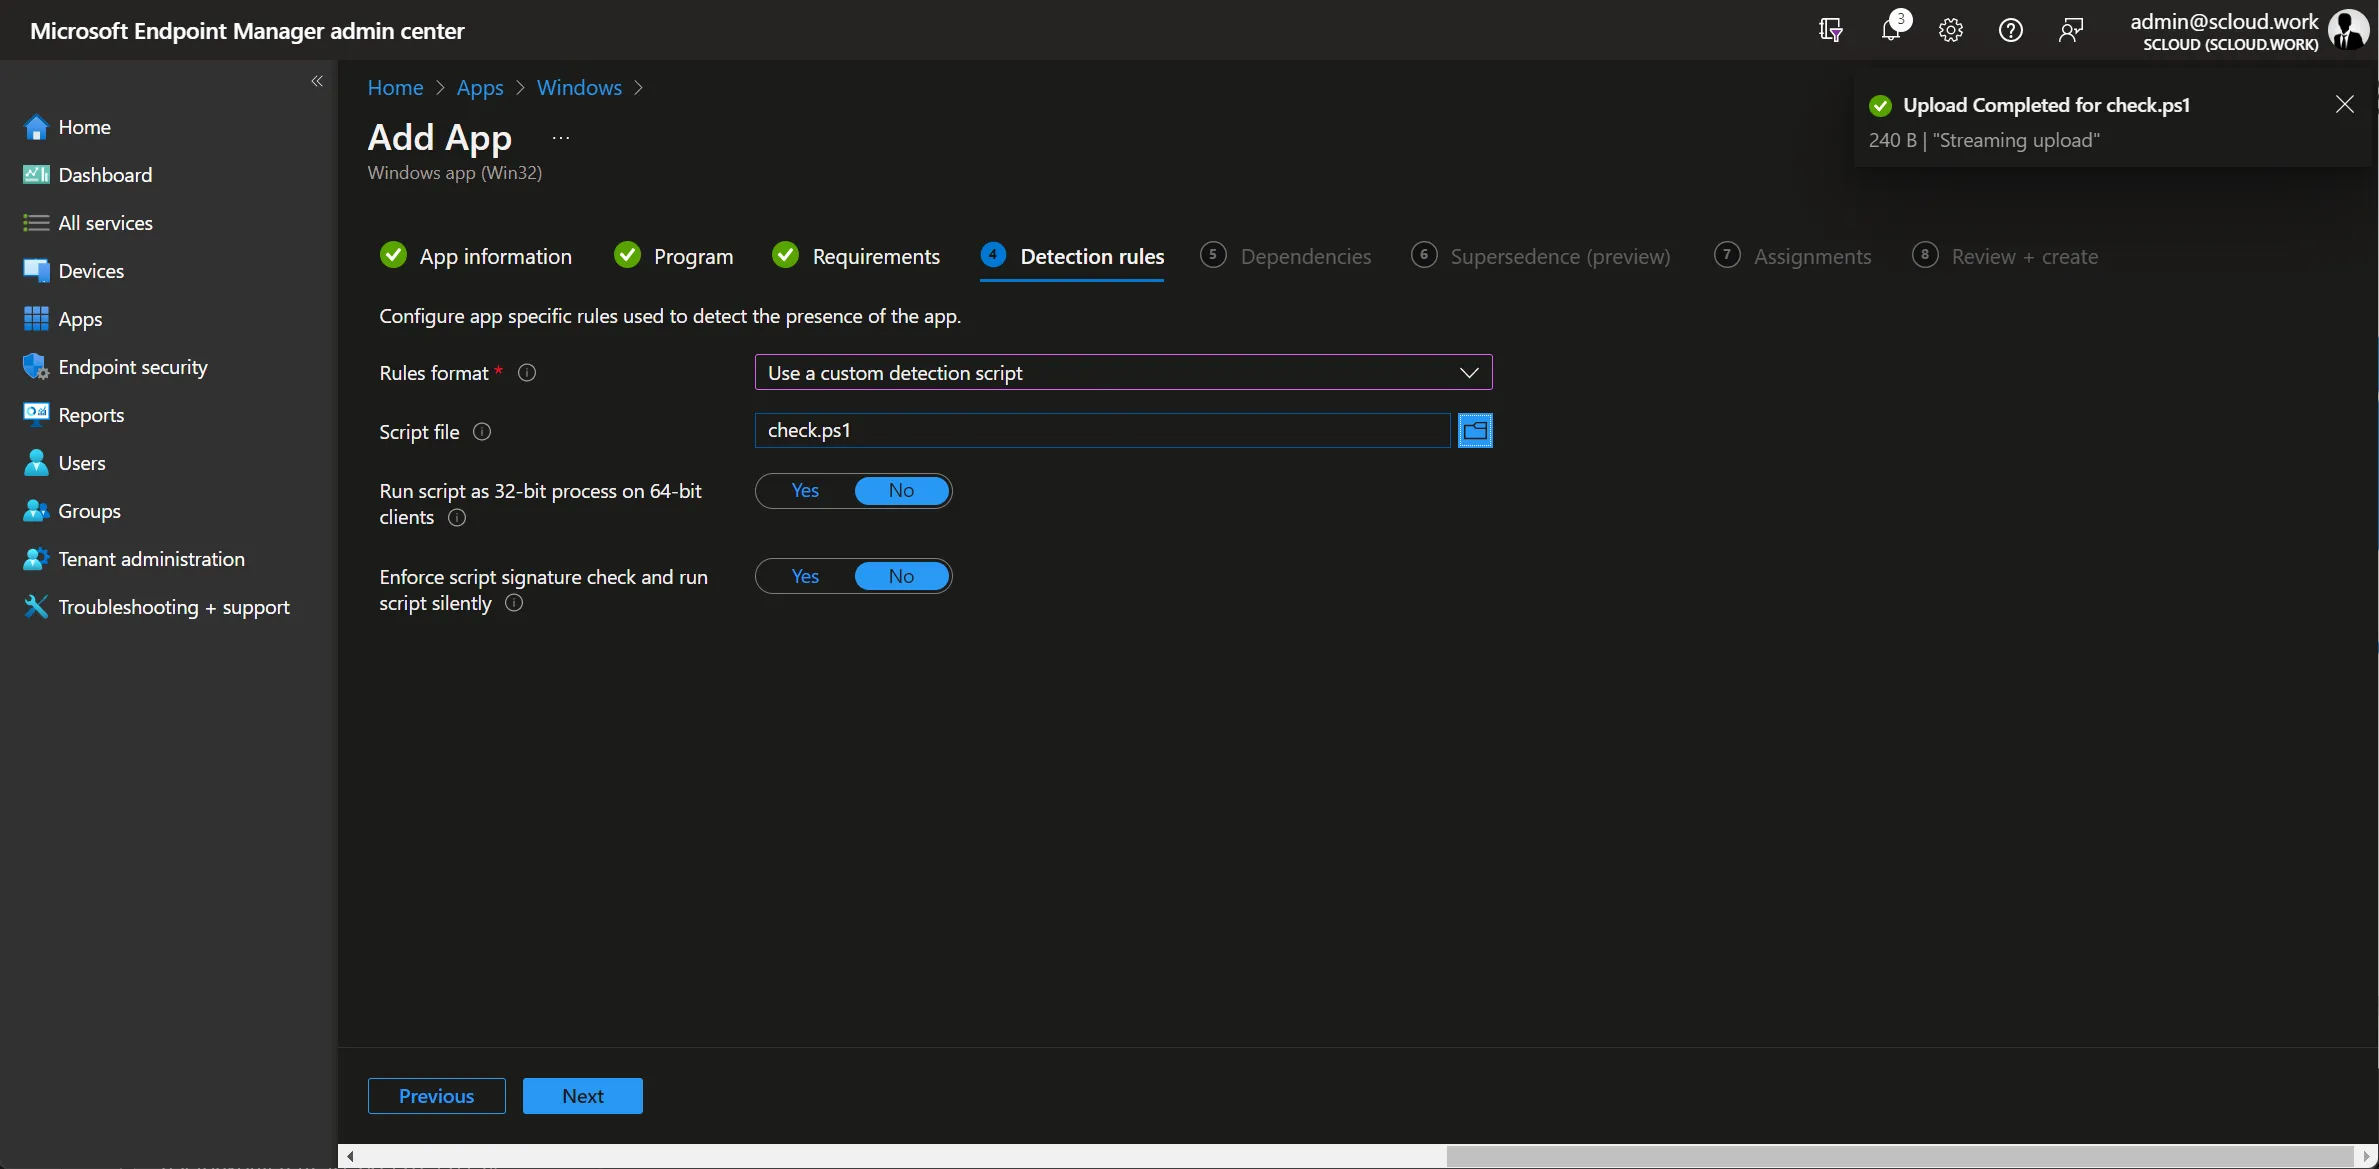
Task: Click the scrollbar left arrow
Action: click(x=350, y=1156)
